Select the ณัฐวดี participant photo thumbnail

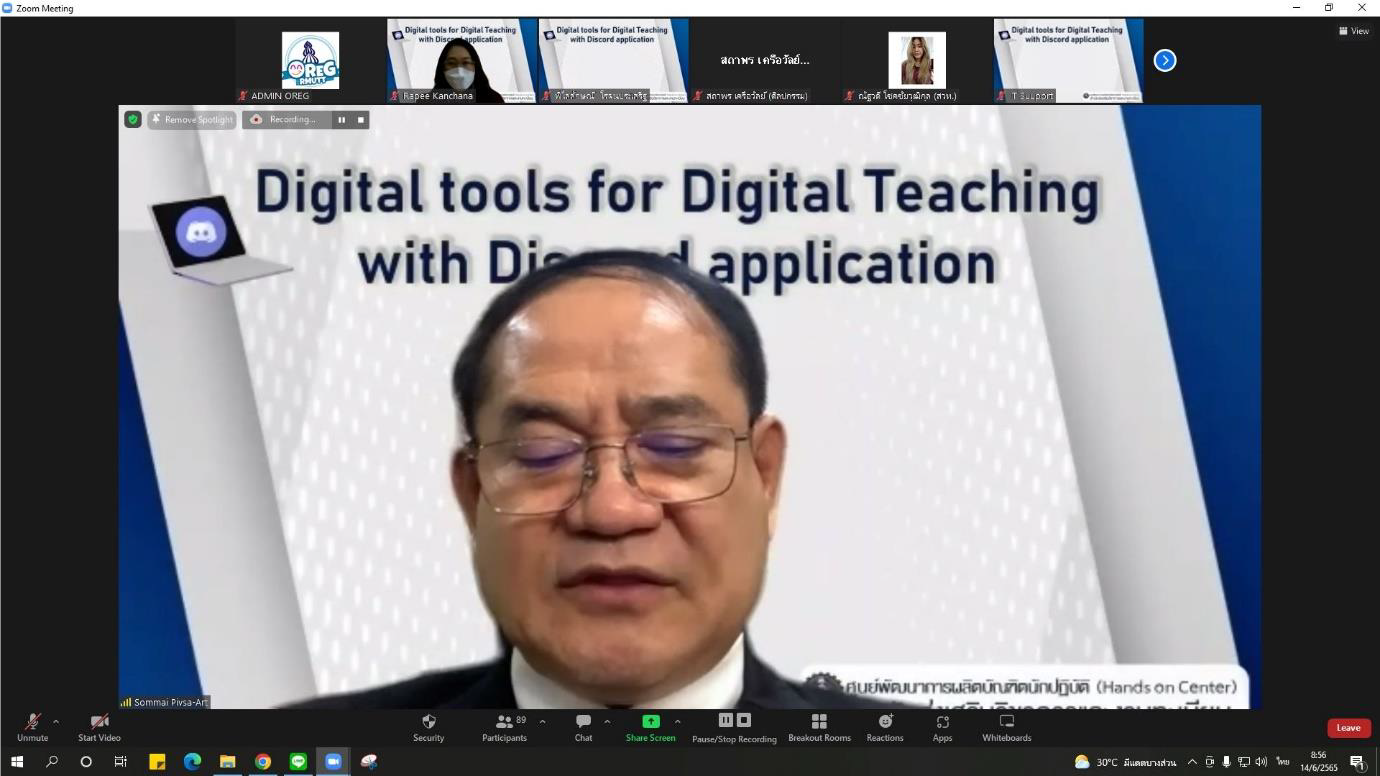(917, 60)
